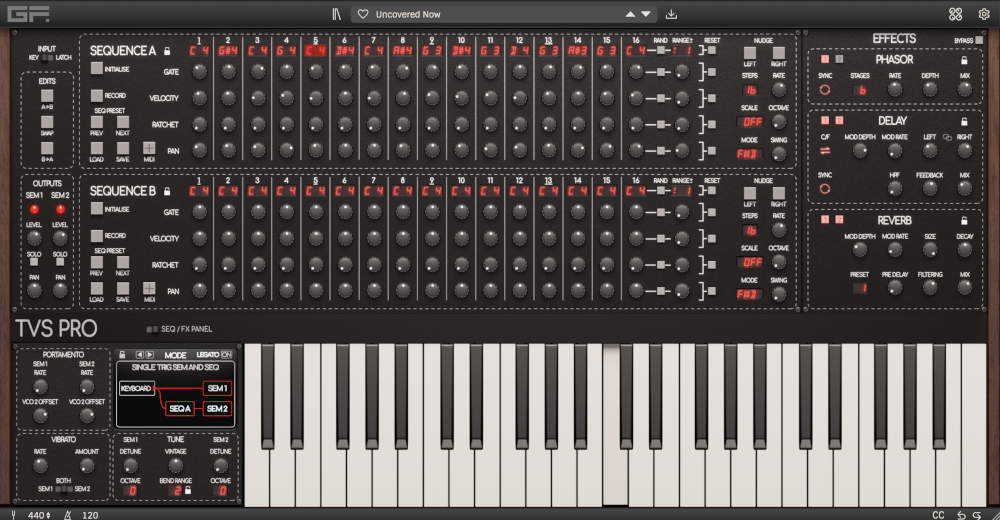Toggle the Key/Latch input switch
This screenshot has height=520, width=1000.
[x=47, y=57]
